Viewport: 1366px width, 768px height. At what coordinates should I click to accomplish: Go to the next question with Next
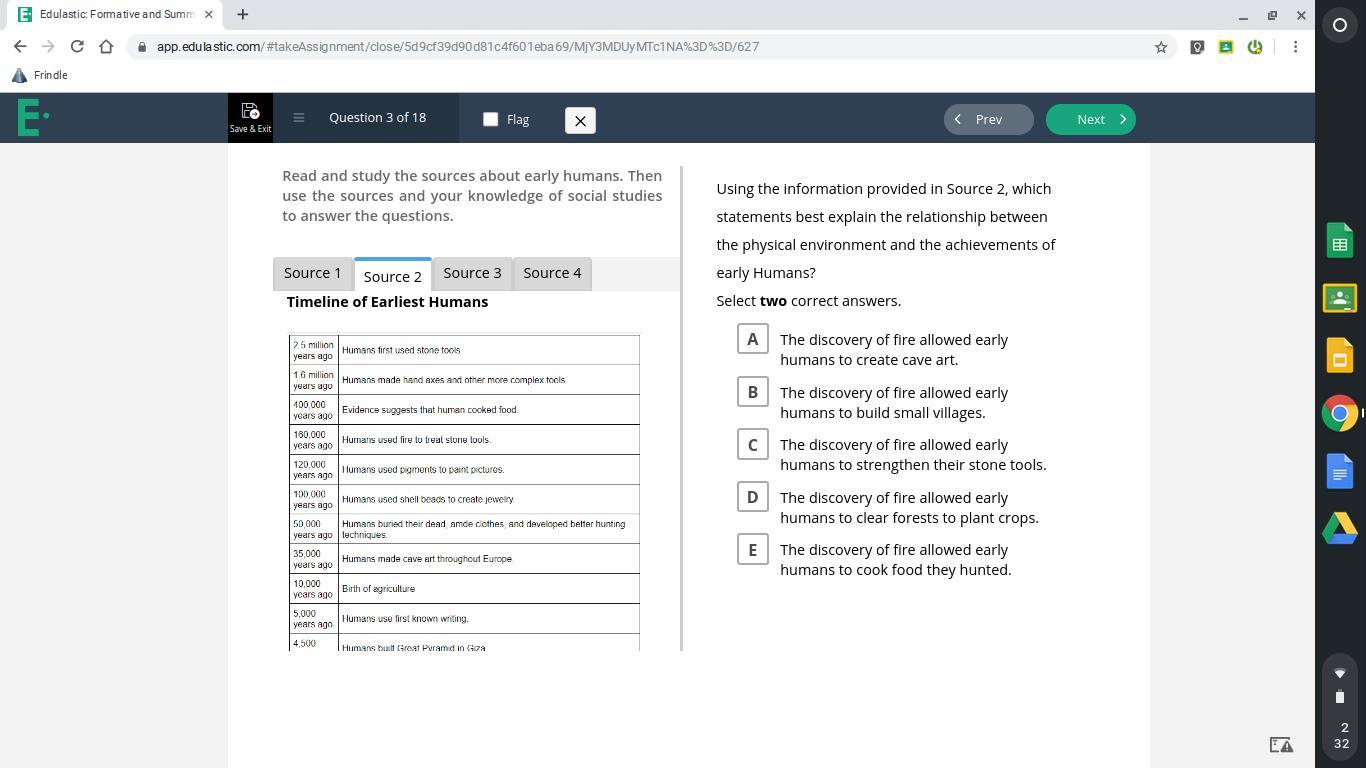tap(1091, 119)
